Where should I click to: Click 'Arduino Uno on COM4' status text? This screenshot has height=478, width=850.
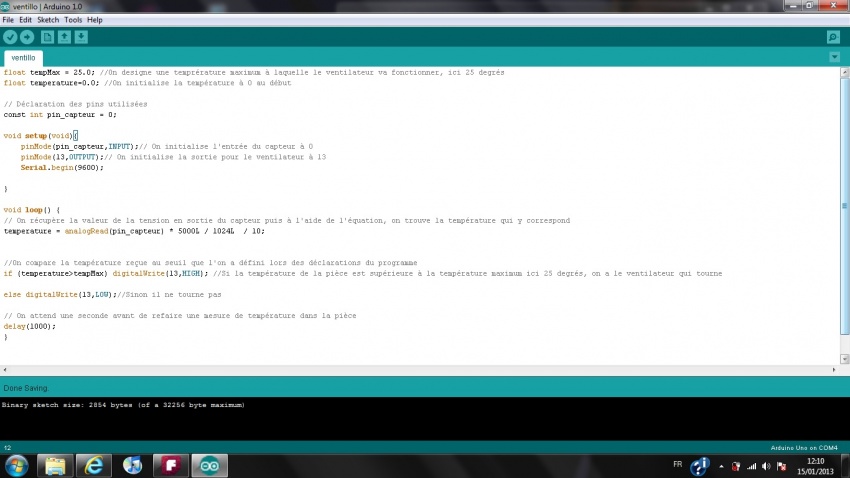coord(804,448)
